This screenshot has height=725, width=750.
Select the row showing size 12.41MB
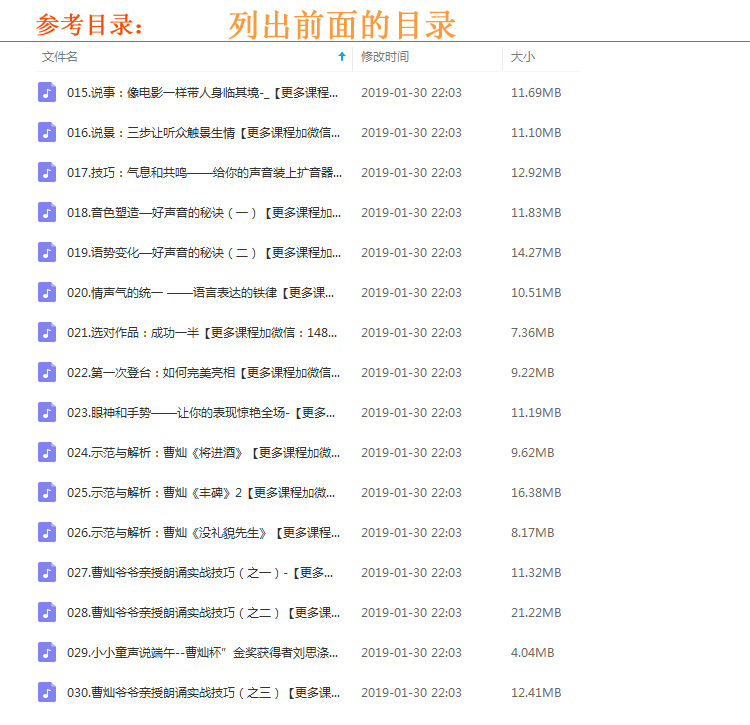pos(536,693)
